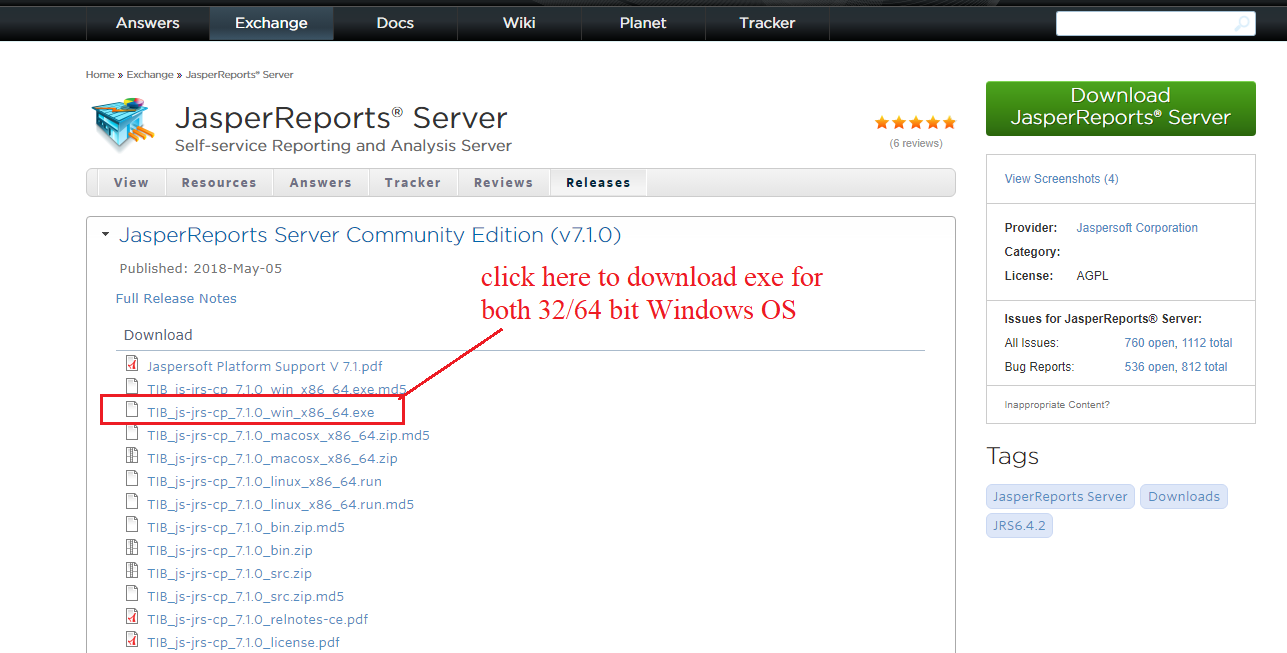Download TIB_js-jrs-cp_7.1.0_macosx_x86_64.zip.md5
Screen dimensions: 1287x653
click(x=288, y=435)
